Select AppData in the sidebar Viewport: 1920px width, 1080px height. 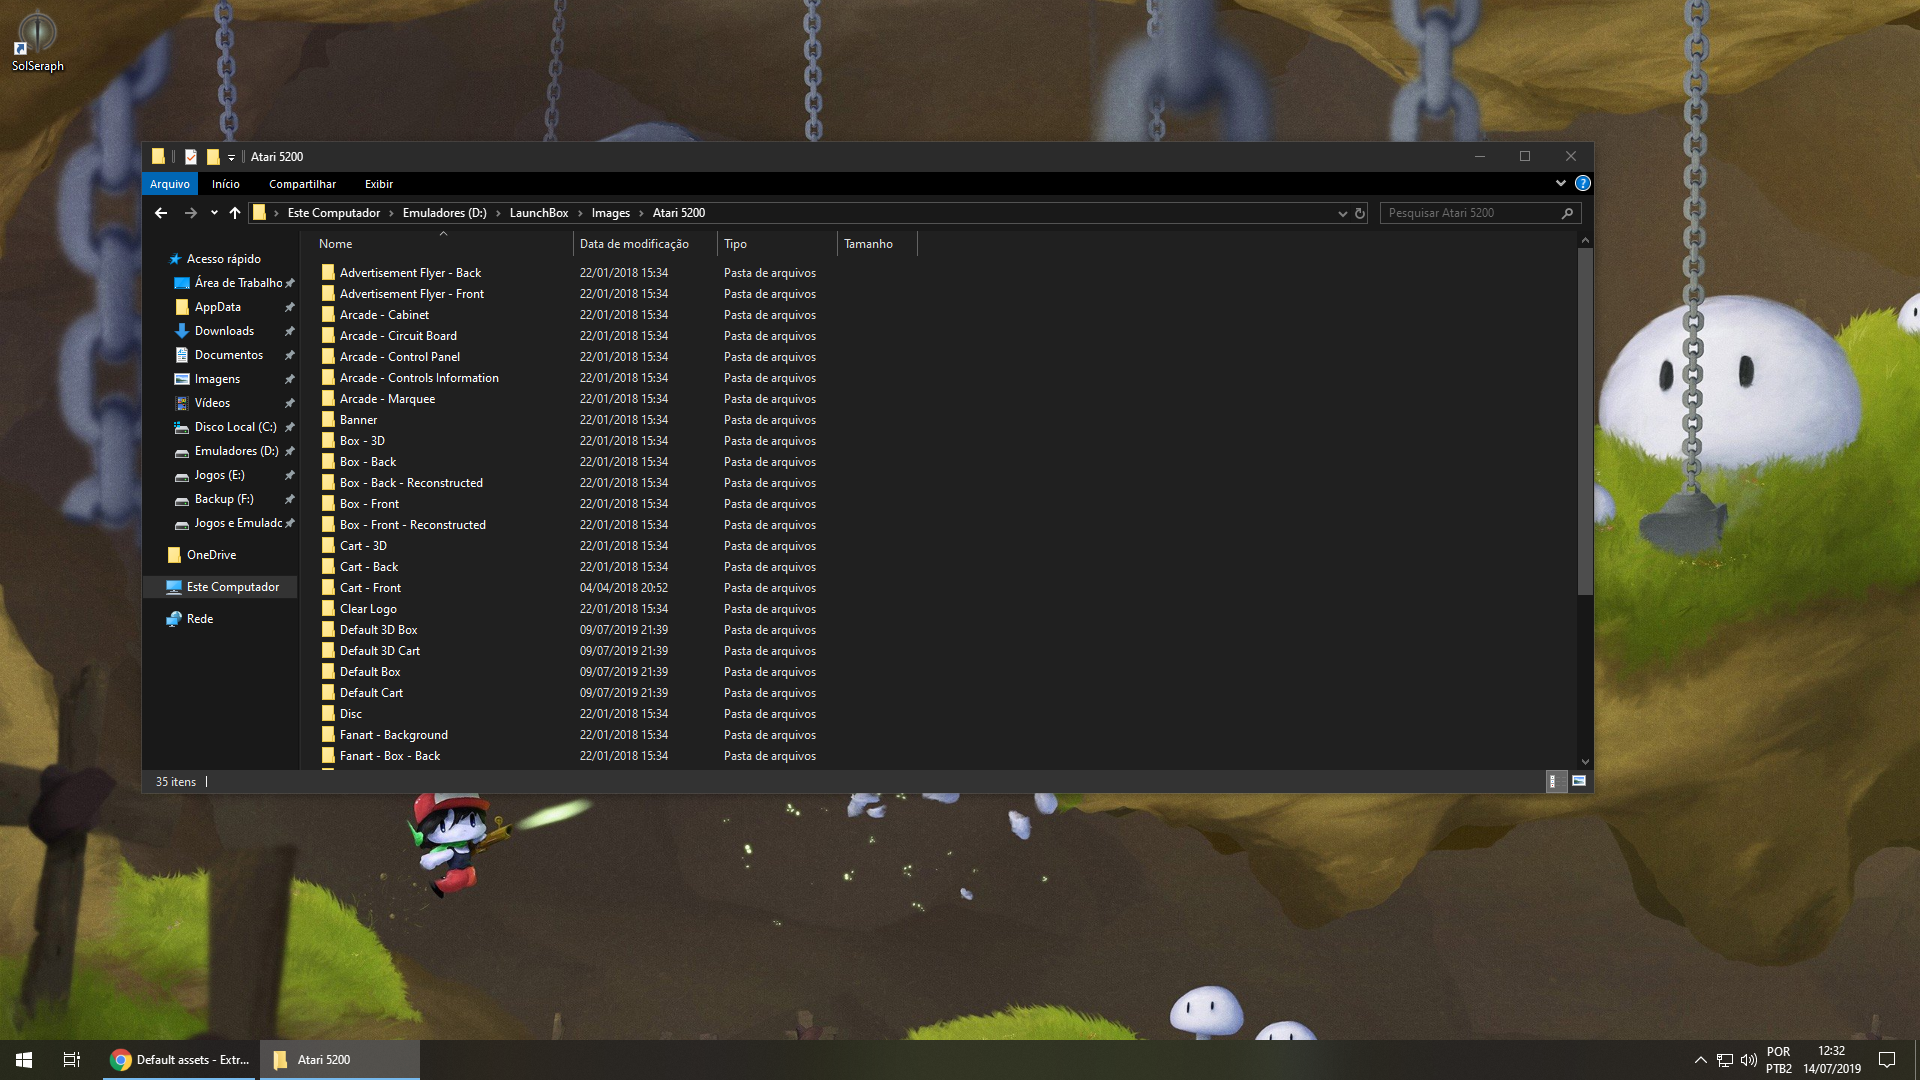coord(218,307)
